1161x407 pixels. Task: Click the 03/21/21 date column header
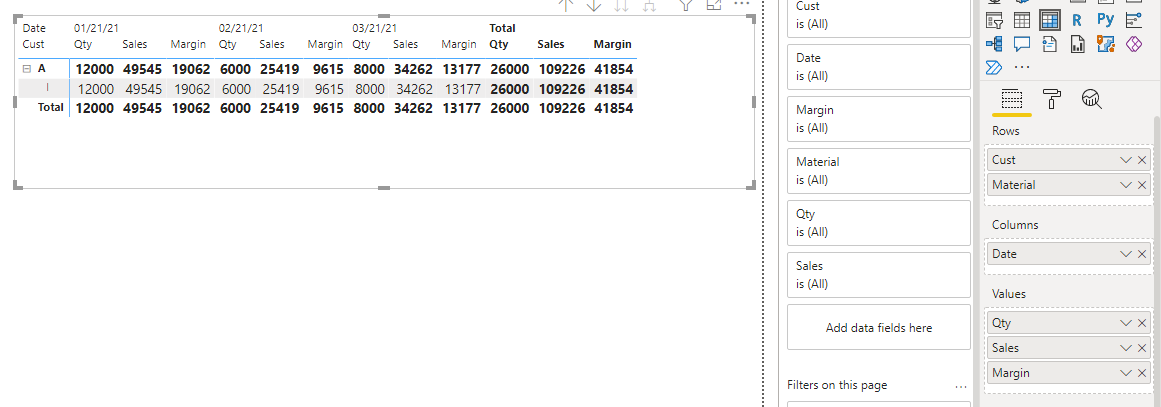375,28
